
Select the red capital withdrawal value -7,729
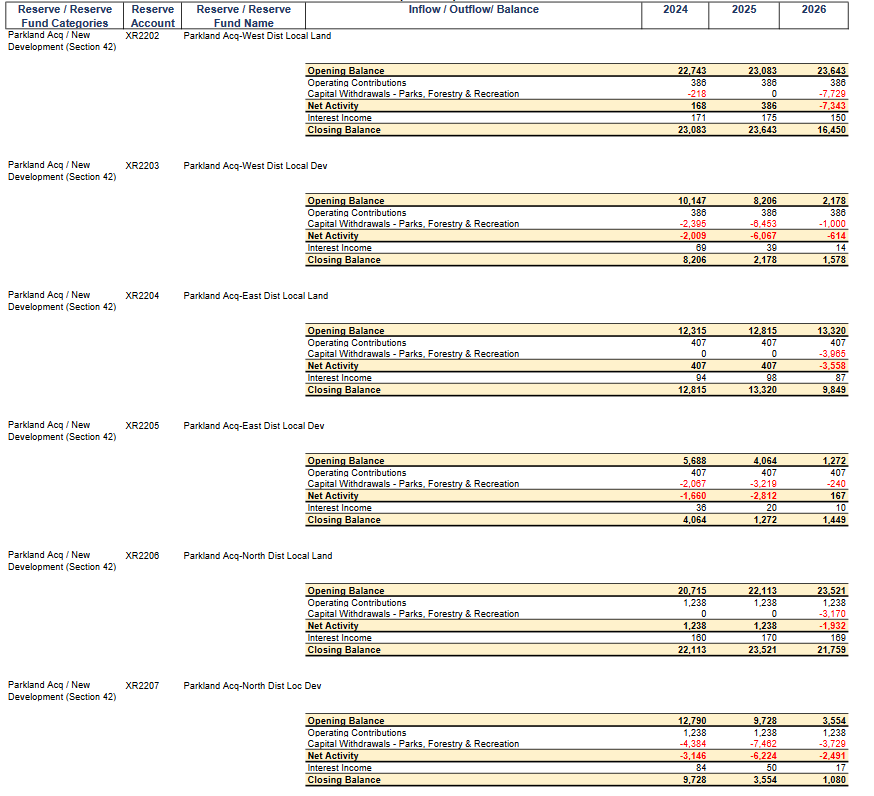[833, 94]
